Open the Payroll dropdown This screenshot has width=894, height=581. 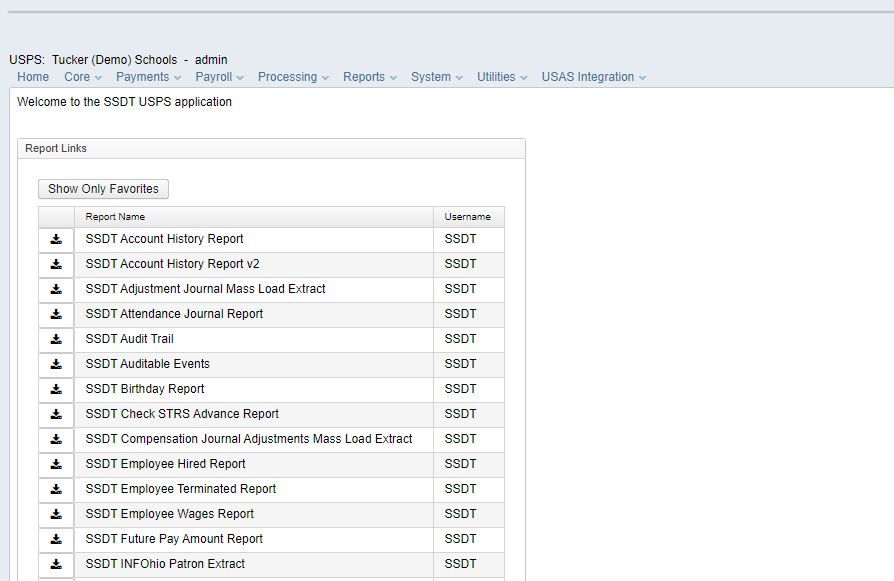(x=220, y=77)
